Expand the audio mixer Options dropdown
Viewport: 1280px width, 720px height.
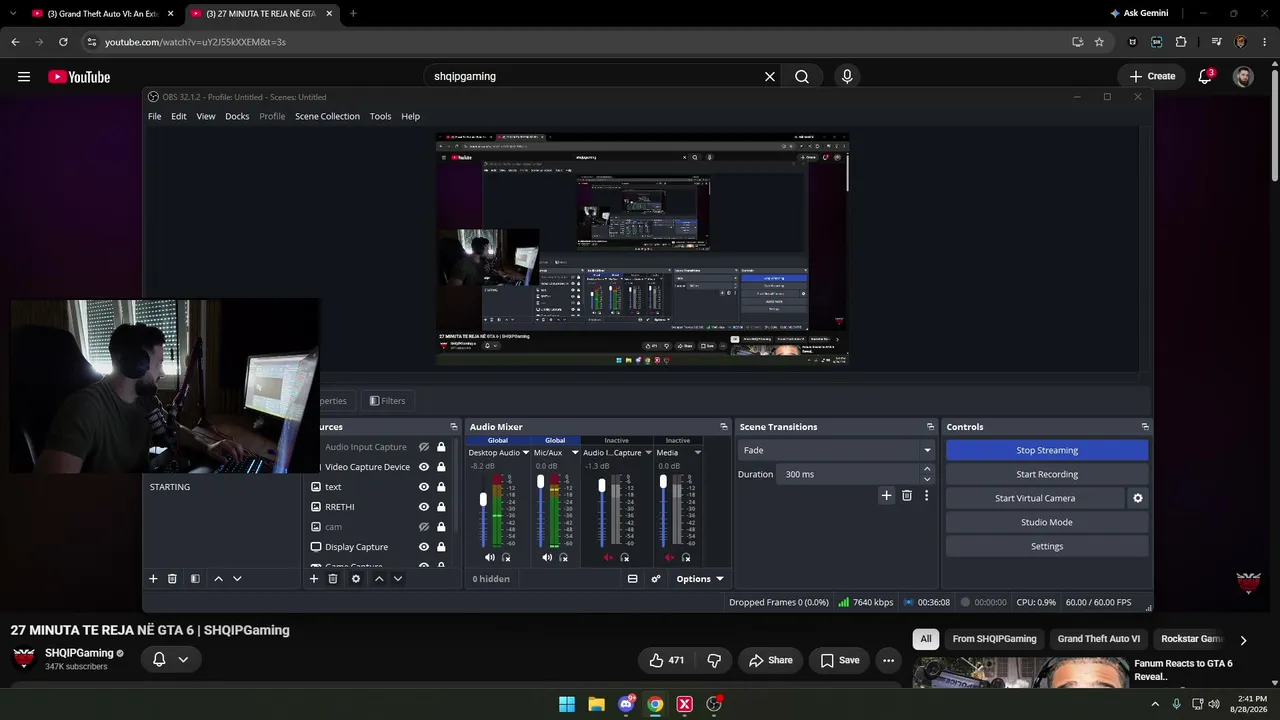coord(700,579)
